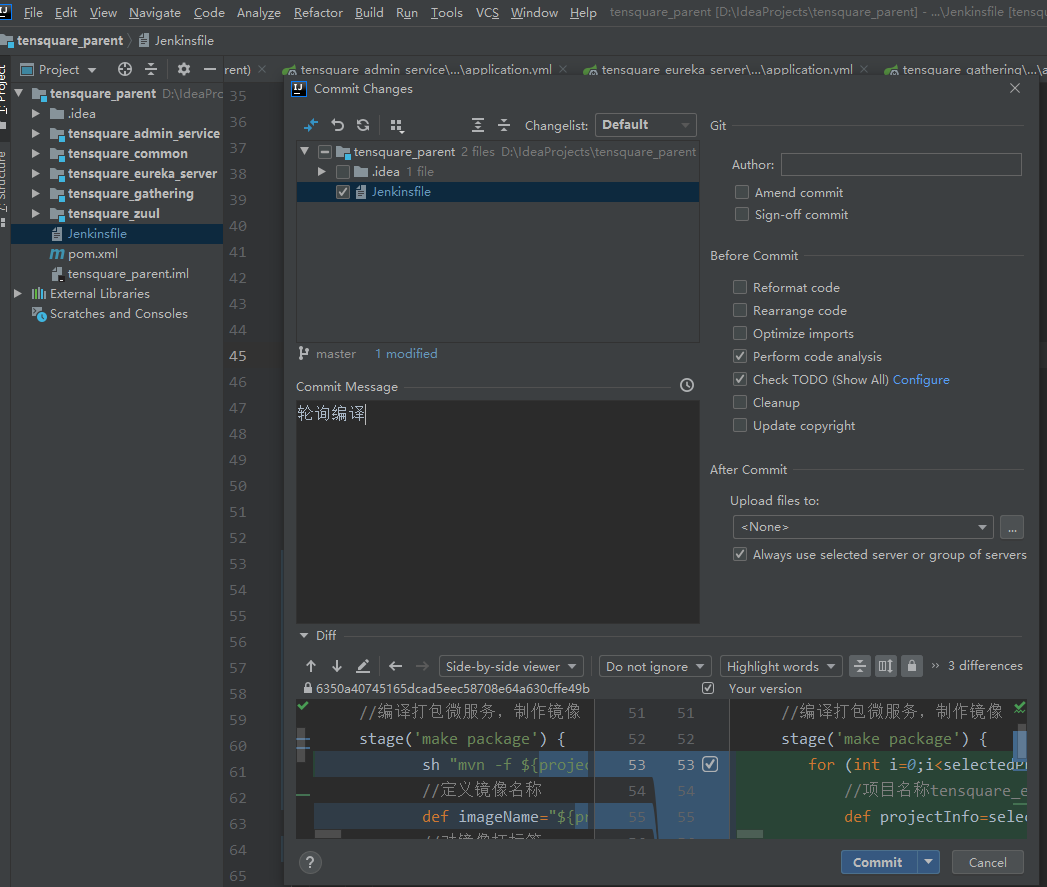Viewport: 1047px width, 887px height.
Task: Toggle the read-only lock in the diff toolbar
Action: click(x=911, y=666)
